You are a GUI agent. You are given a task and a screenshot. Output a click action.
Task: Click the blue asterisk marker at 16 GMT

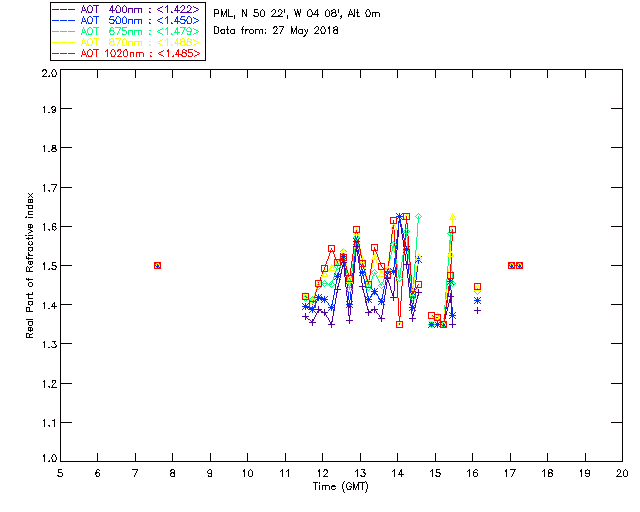(x=478, y=301)
